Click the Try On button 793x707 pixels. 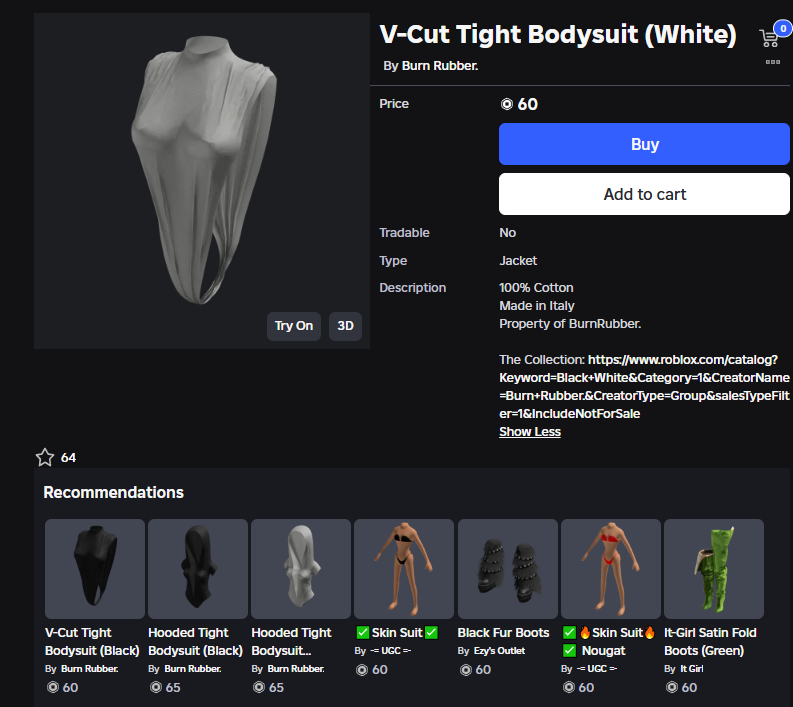(294, 326)
